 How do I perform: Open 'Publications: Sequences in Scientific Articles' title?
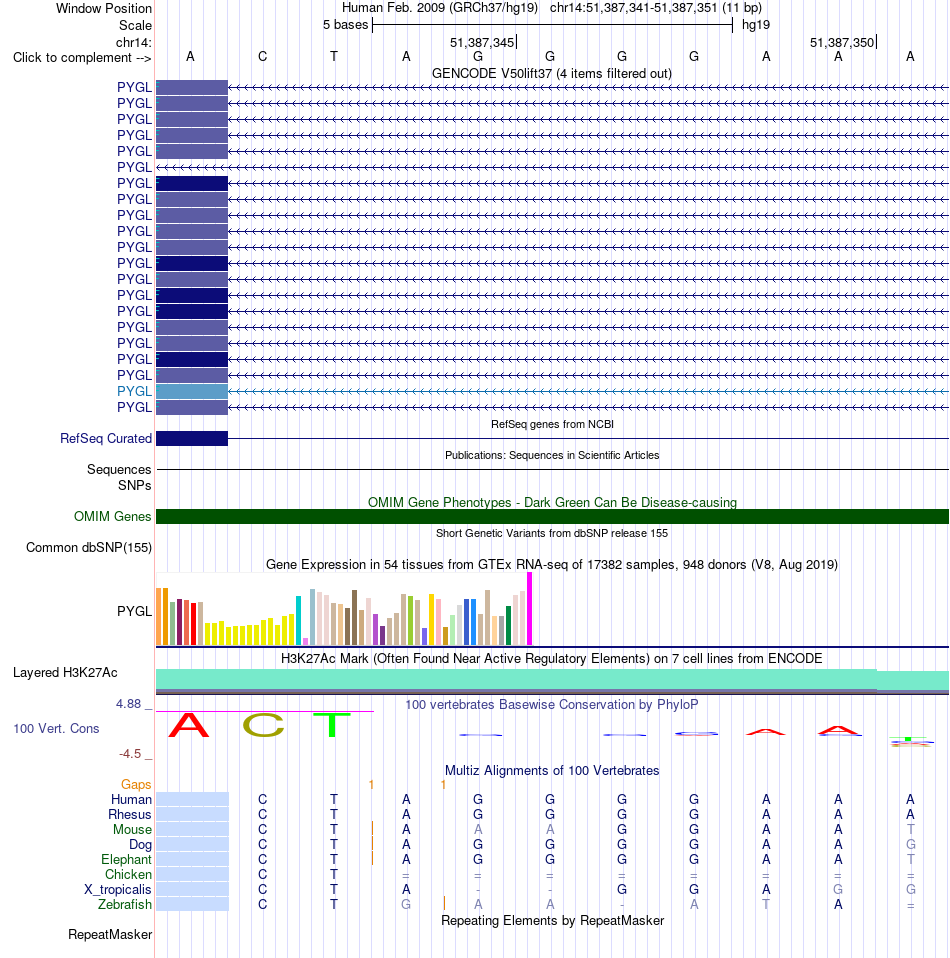tap(552, 455)
